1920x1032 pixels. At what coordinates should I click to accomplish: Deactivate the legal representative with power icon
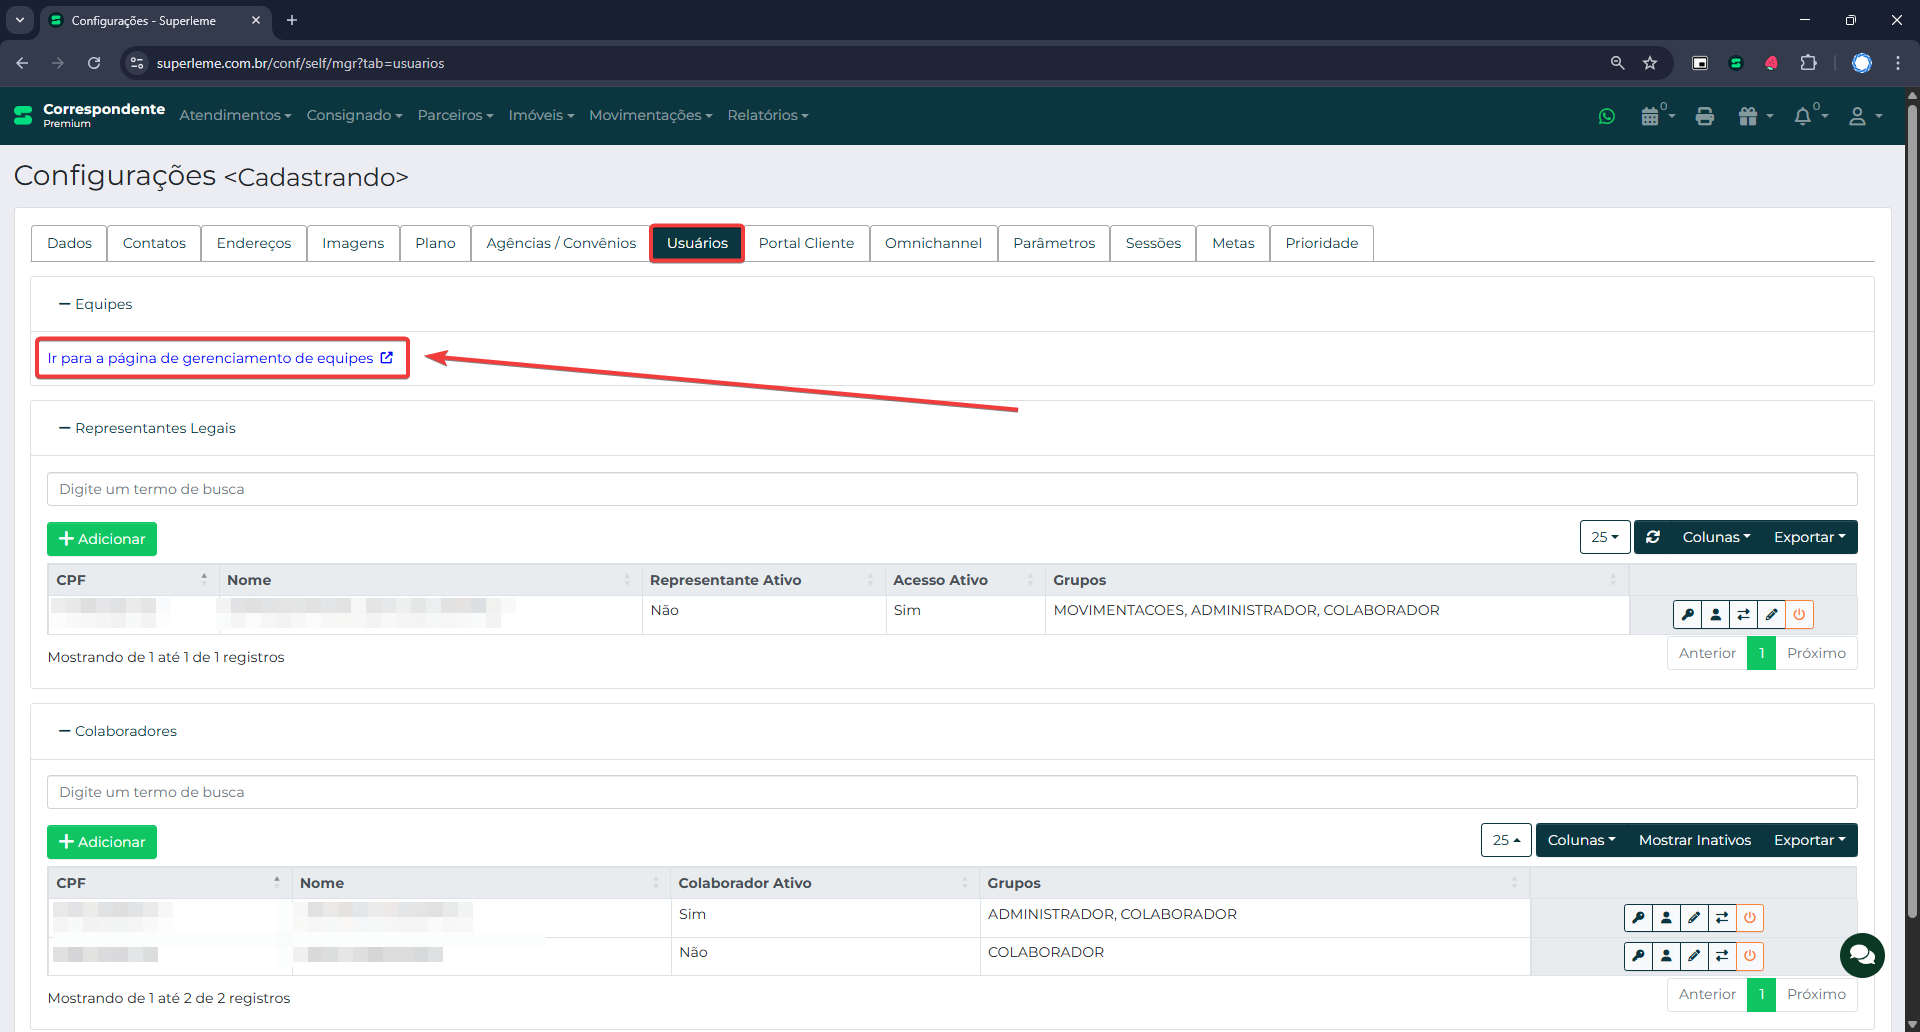pos(1799,614)
